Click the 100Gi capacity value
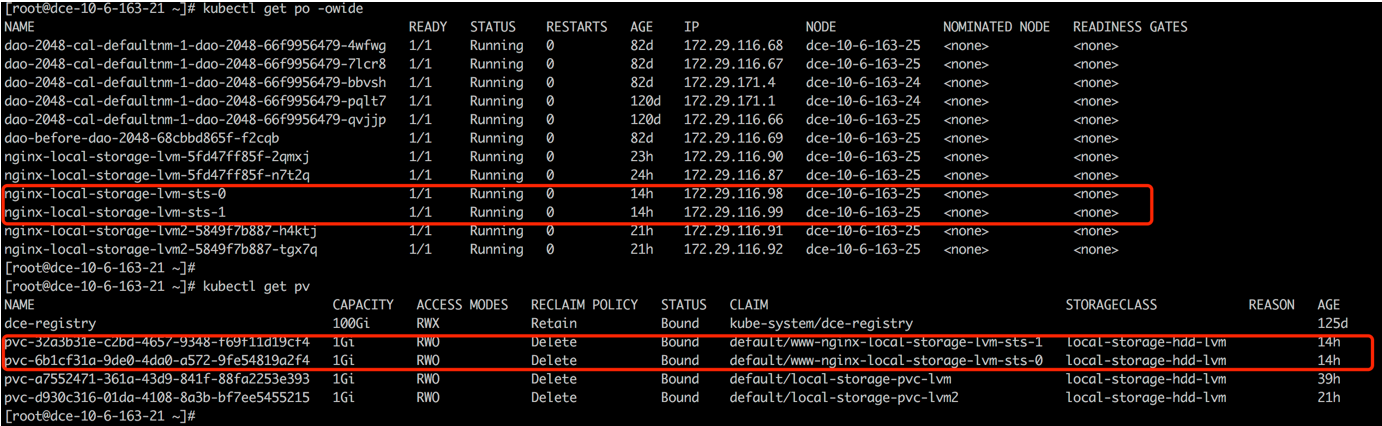The height and width of the screenshot is (426, 1382). tap(354, 324)
